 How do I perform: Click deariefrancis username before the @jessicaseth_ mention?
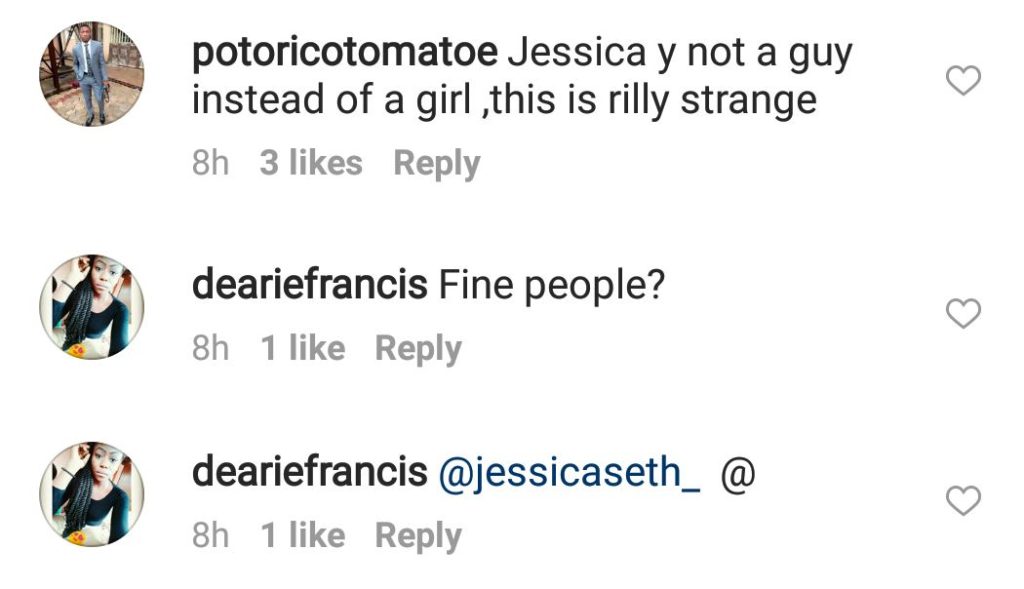(309, 474)
